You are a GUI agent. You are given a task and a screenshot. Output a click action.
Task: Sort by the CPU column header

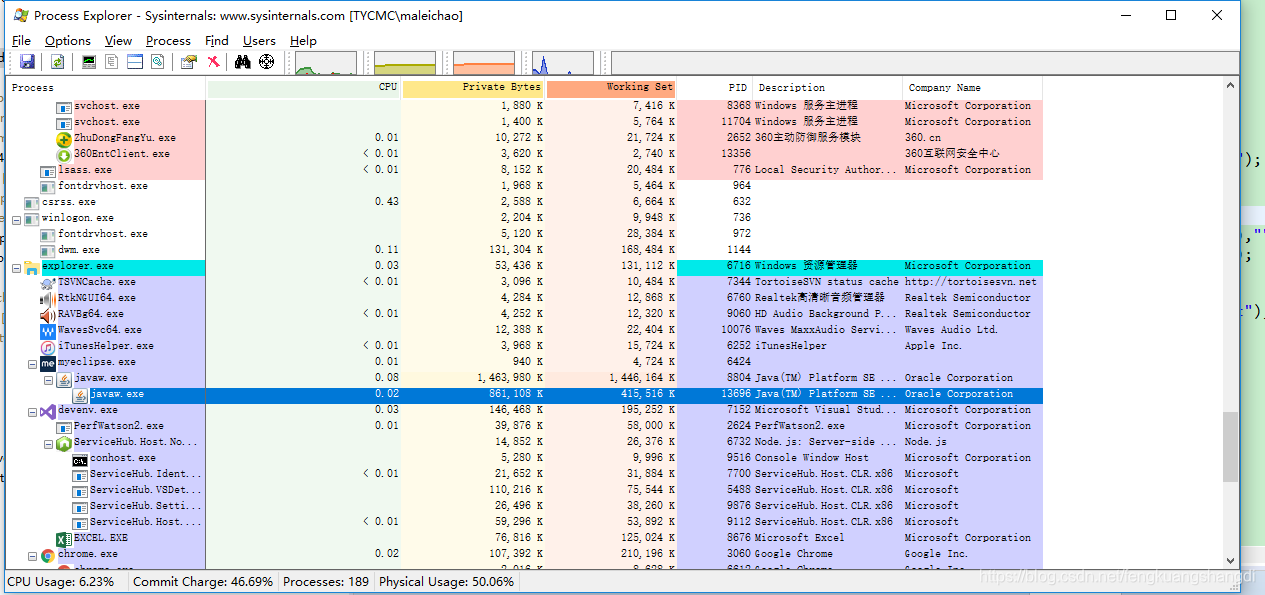point(304,88)
